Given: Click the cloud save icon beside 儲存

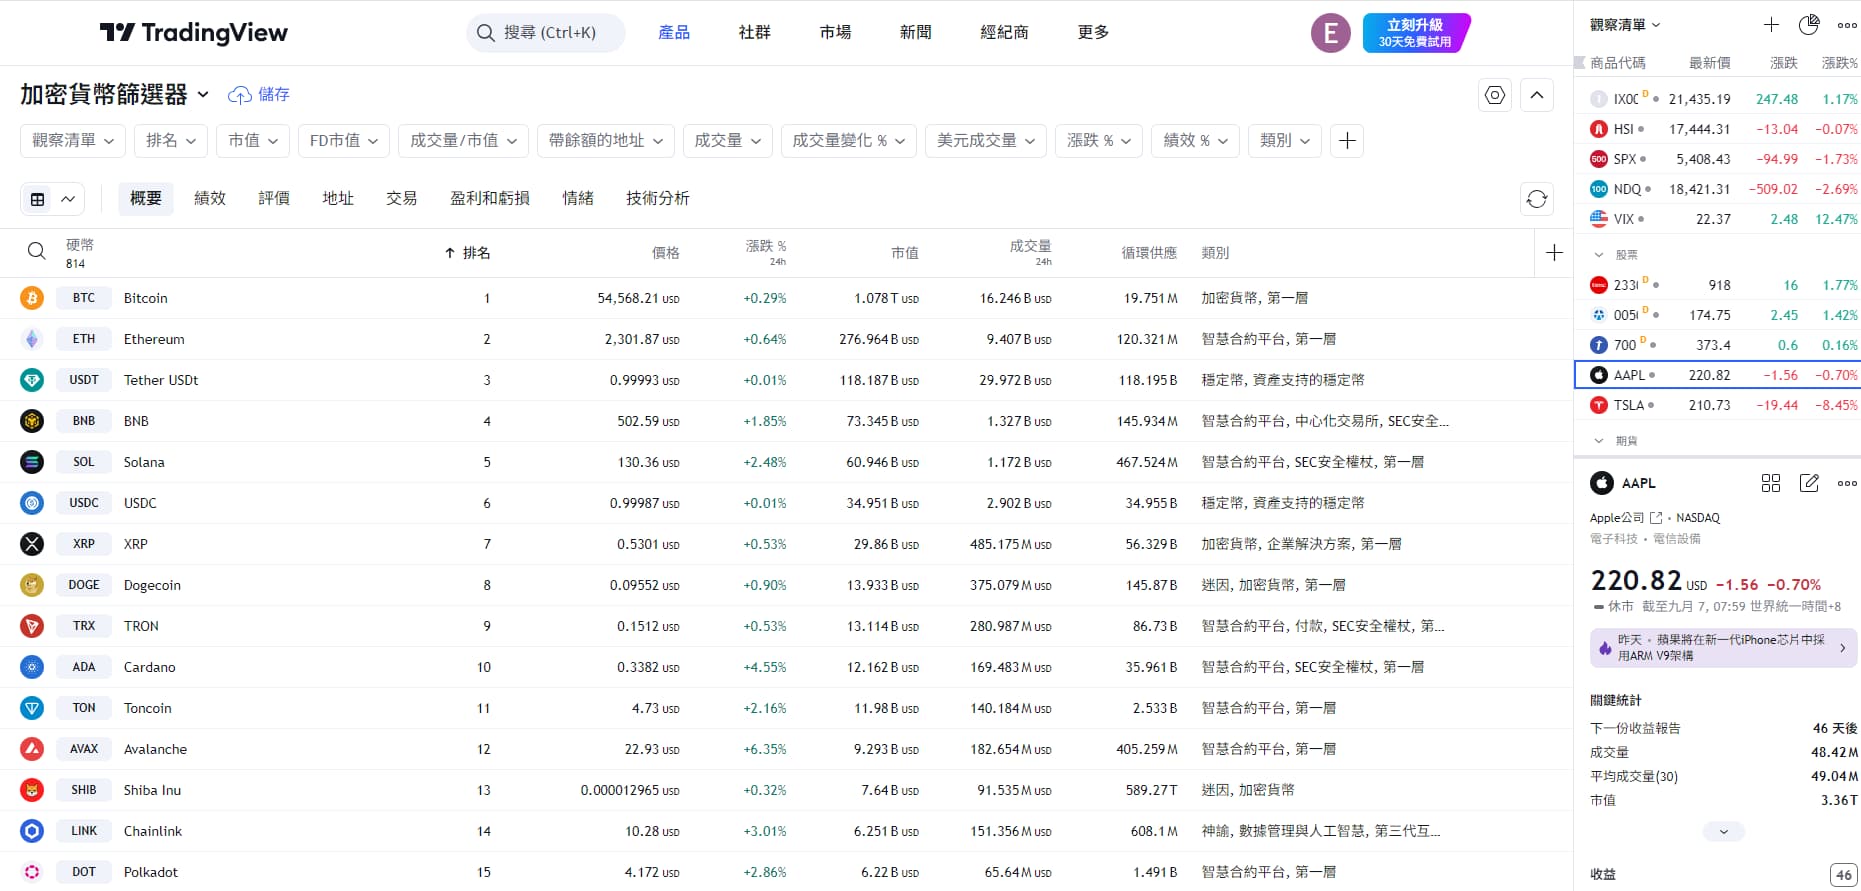Looking at the screenshot, I should click(239, 95).
